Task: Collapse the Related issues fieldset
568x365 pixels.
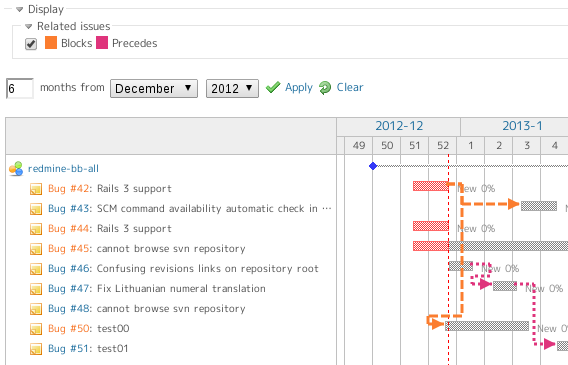Action: tap(29, 26)
